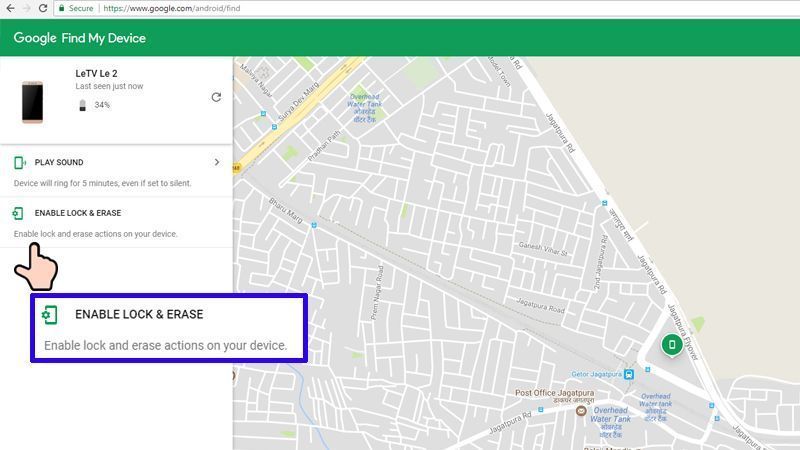Click the LeTV Le 2 device name
This screenshot has width=800, height=450.
(96, 73)
